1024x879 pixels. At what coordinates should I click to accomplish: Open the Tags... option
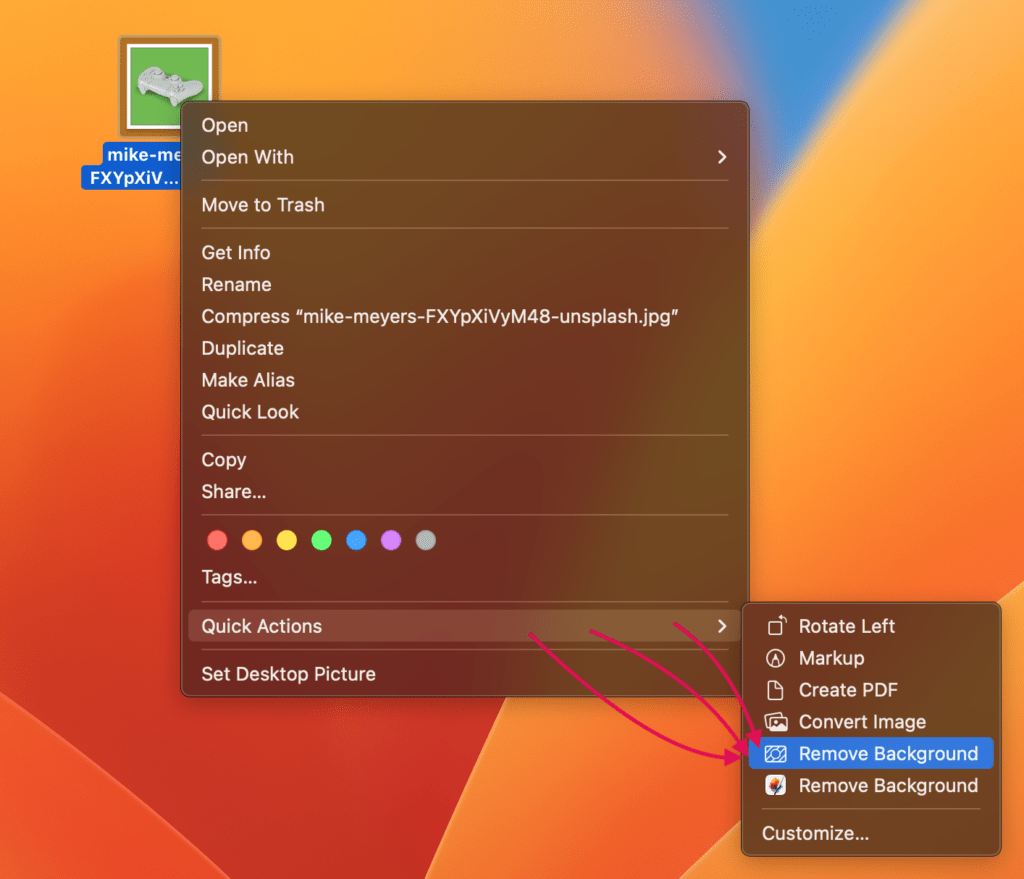click(x=464, y=577)
